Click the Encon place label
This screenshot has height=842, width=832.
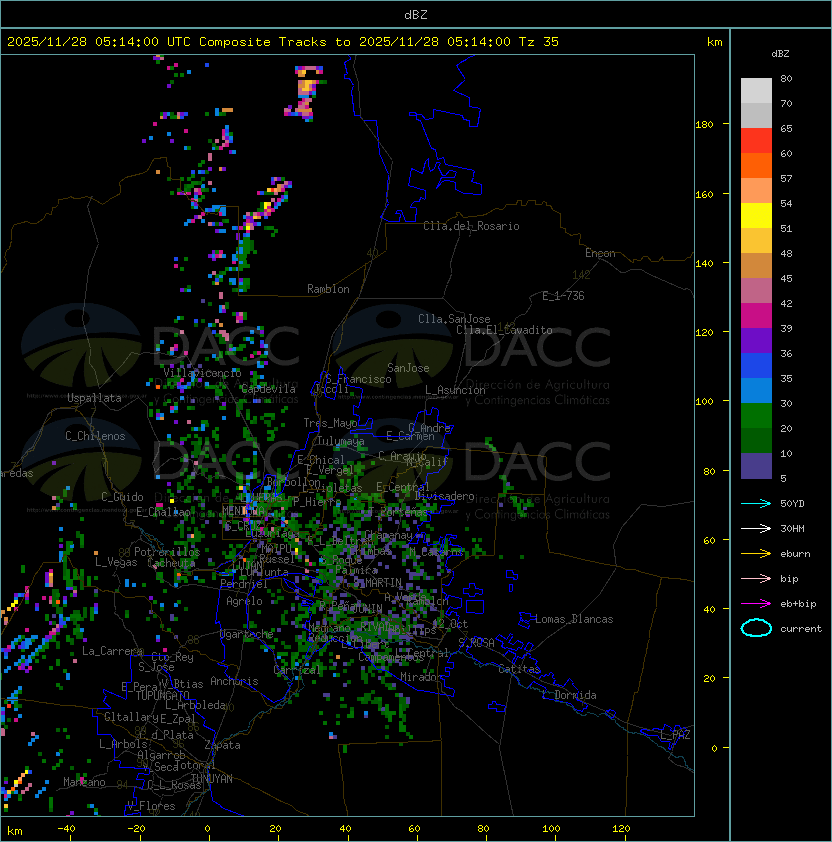[x=600, y=253]
